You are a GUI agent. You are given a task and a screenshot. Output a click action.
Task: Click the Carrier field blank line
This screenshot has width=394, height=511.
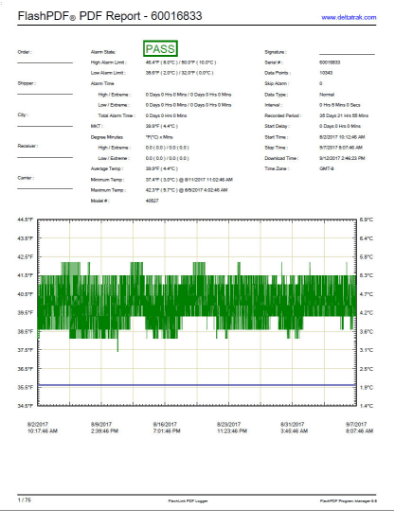pyautogui.click(x=45, y=188)
